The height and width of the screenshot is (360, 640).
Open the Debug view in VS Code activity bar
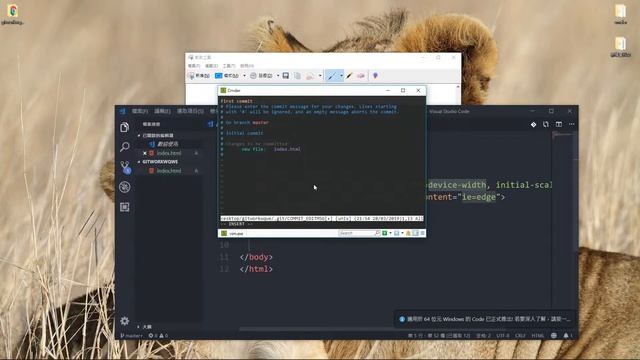(x=125, y=187)
